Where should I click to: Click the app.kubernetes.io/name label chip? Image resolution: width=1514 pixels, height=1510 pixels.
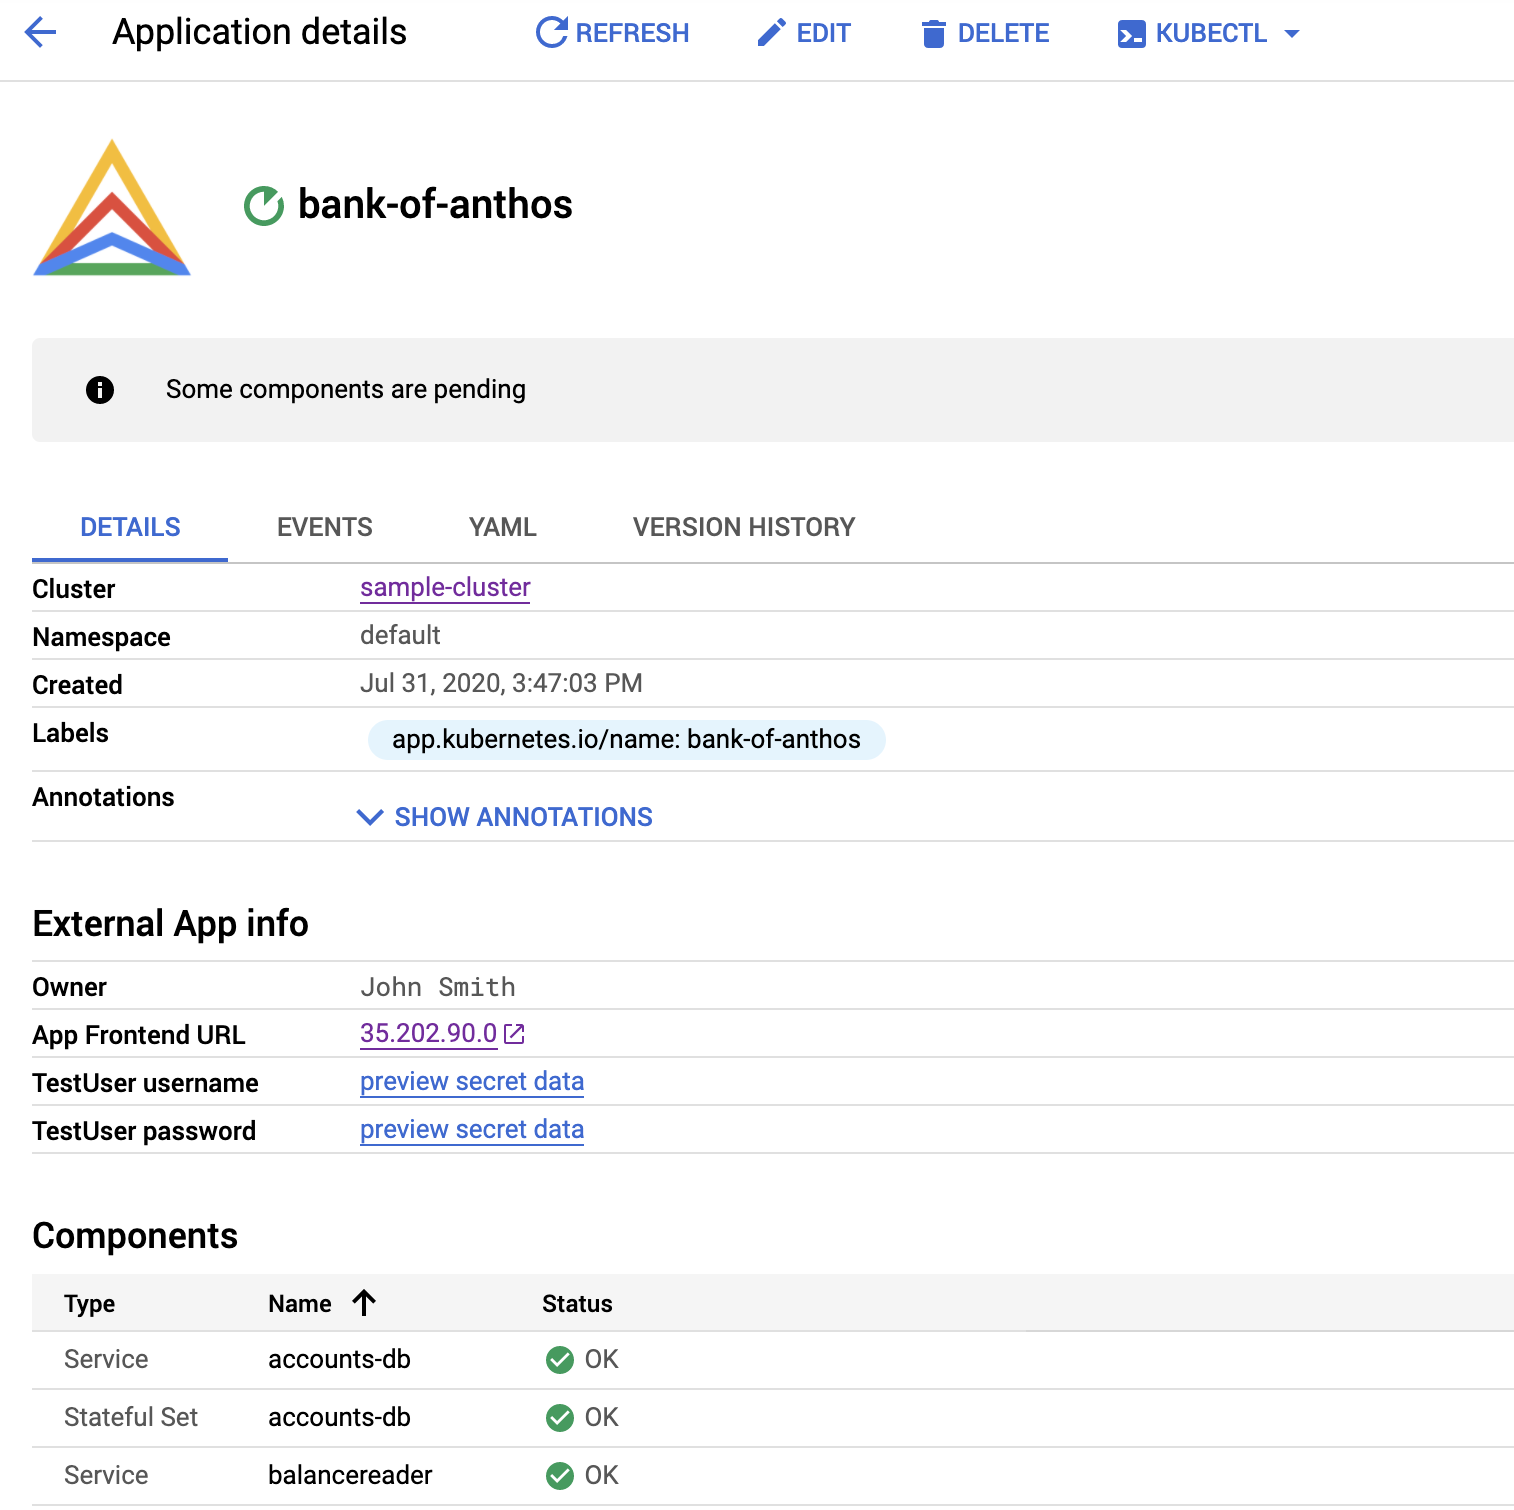click(x=626, y=740)
